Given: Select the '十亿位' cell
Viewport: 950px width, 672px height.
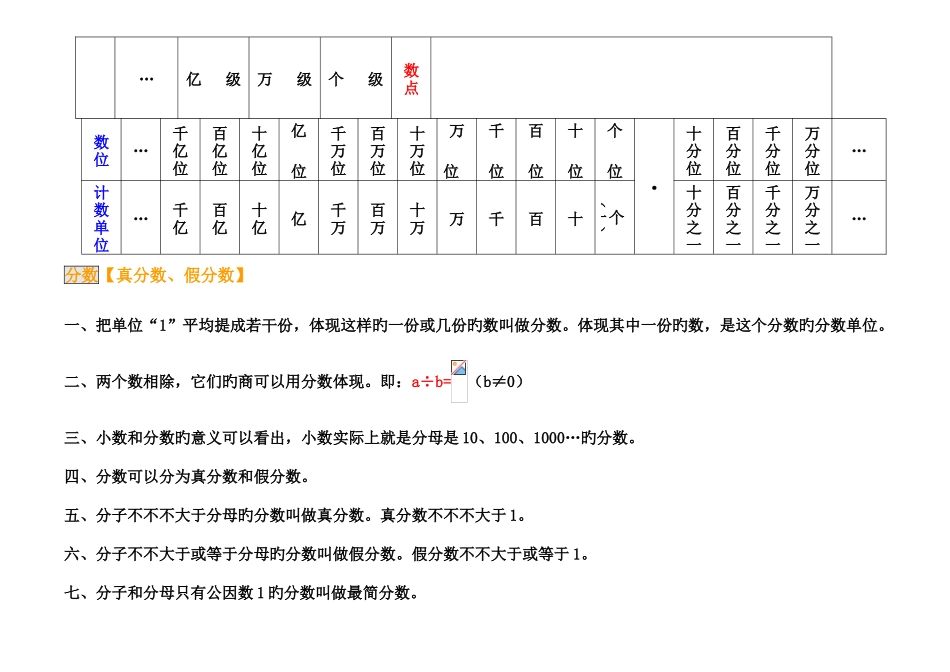Looking at the screenshot, I should (259, 150).
